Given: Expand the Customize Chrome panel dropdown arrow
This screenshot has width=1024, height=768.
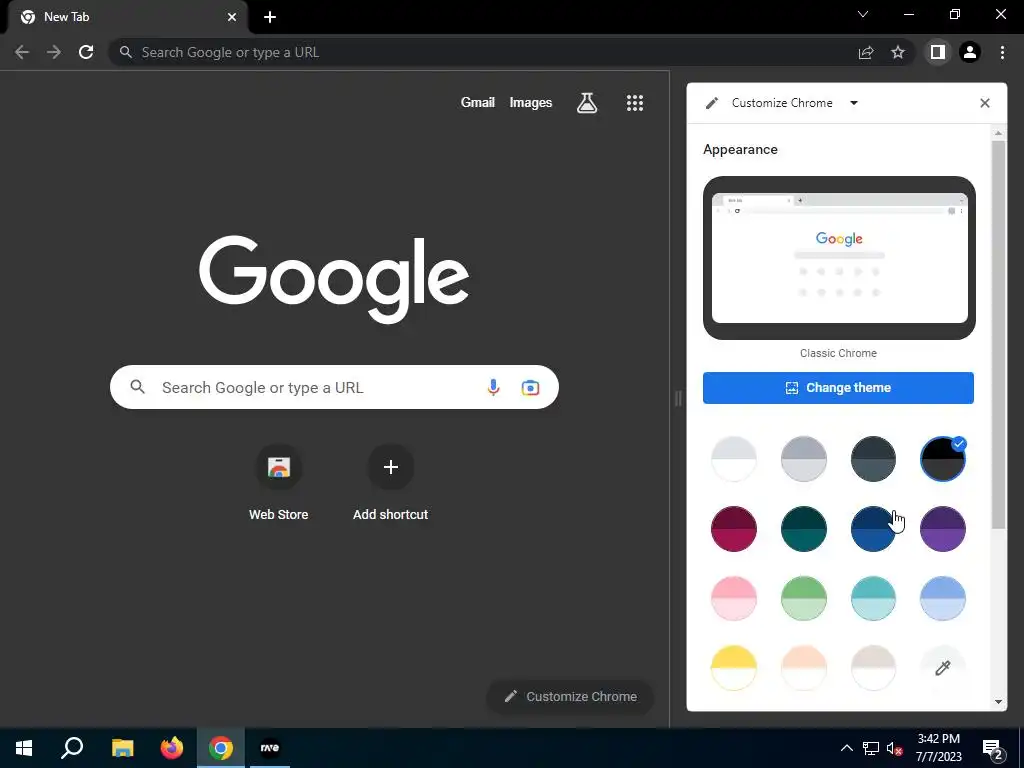Looking at the screenshot, I should (x=854, y=103).
